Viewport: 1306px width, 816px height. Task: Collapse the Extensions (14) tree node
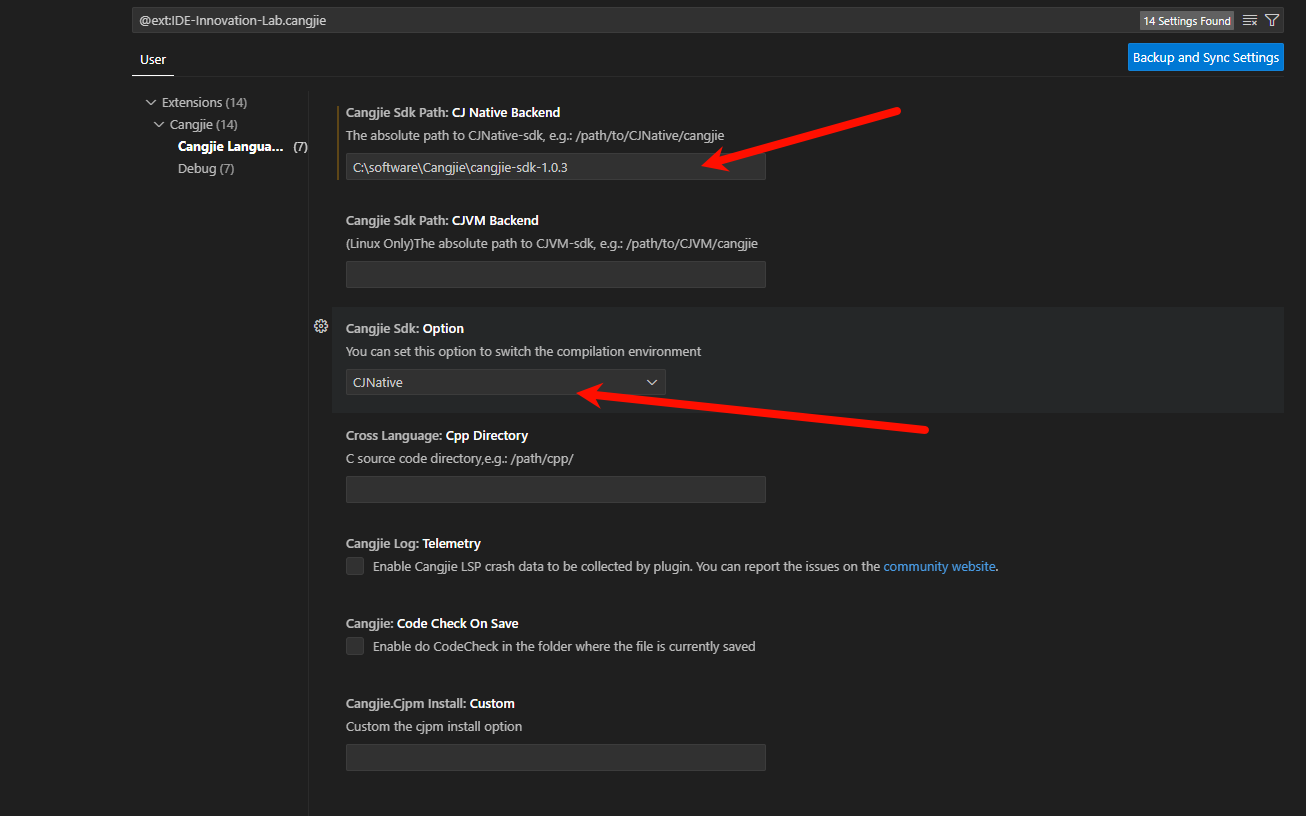point(151,102)
